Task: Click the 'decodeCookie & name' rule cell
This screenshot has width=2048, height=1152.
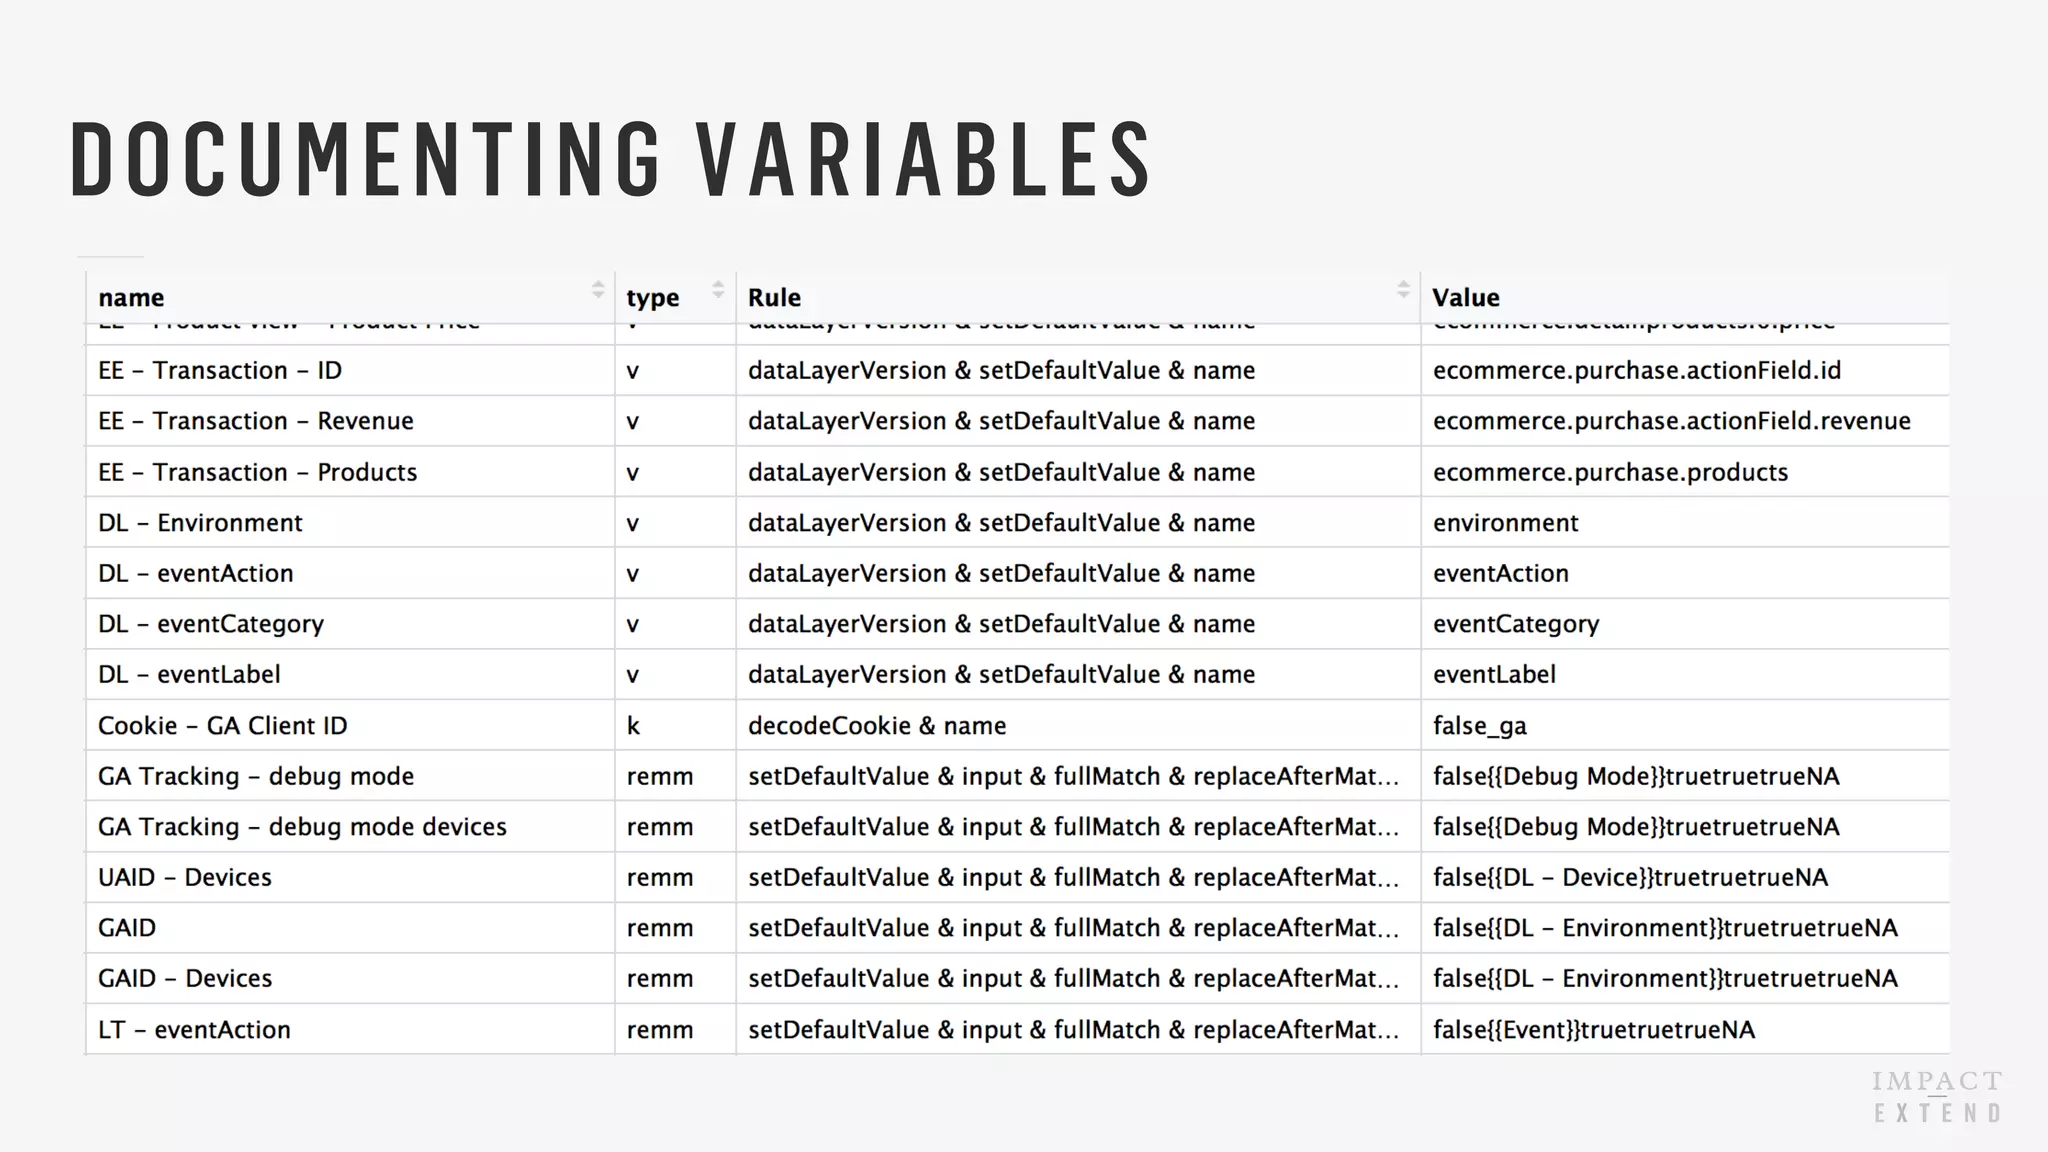Action: click(1078, 726)
